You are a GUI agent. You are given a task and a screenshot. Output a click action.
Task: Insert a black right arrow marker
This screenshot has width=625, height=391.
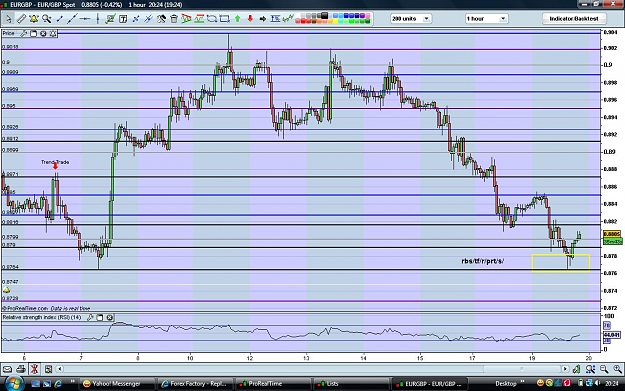click(263, 18)
